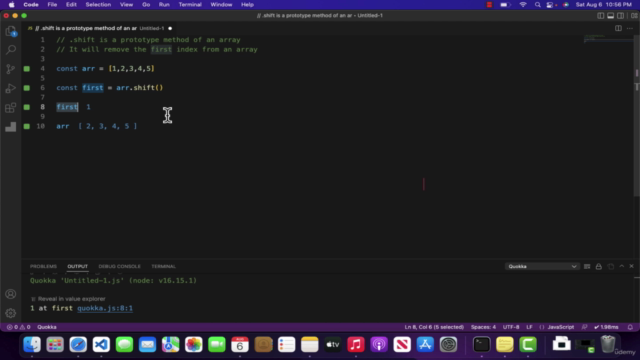Open Finder from the Dock

tap(32, 344)
